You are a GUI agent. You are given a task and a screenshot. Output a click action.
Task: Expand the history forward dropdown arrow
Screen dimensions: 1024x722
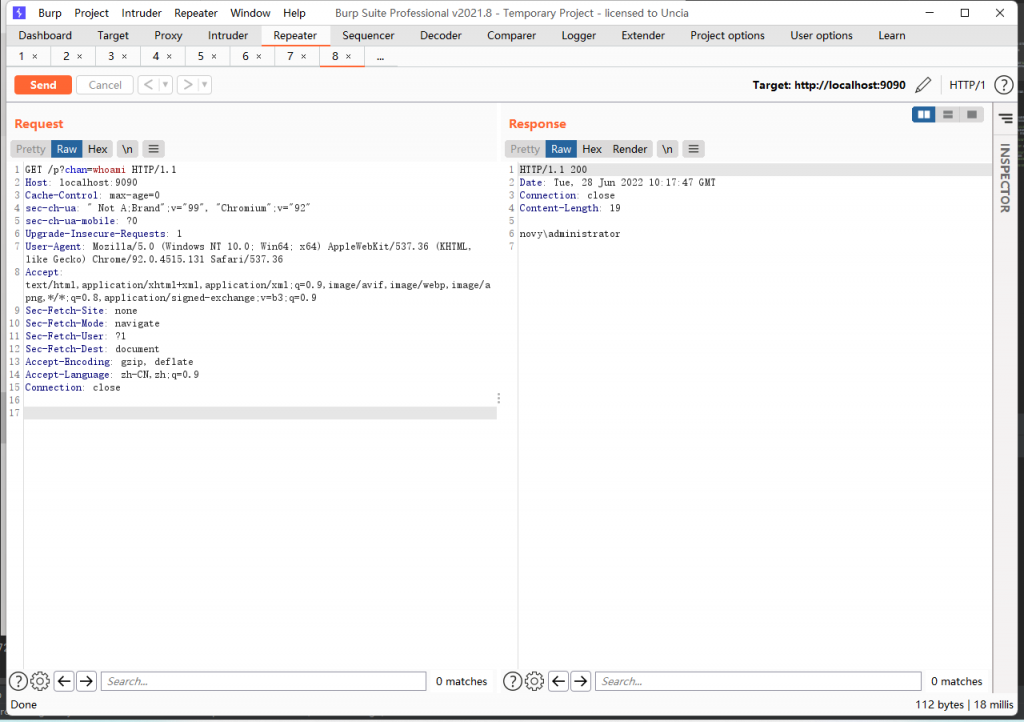(x=205, y=85)
